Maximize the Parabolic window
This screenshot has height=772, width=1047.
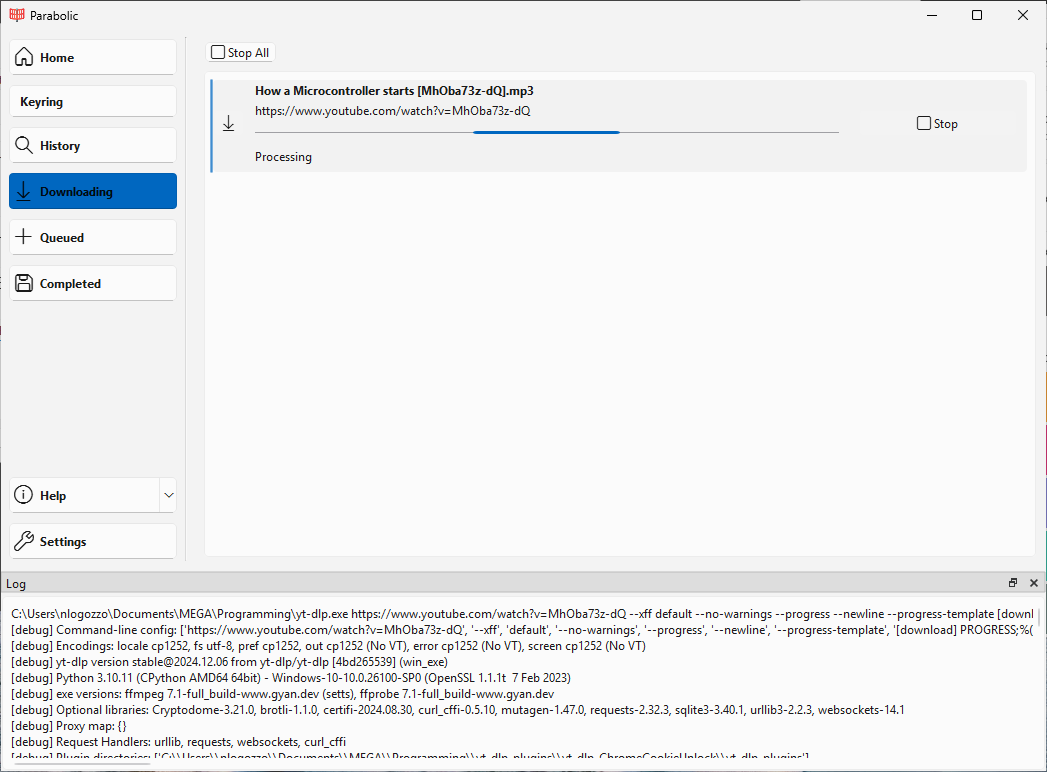click(977, 15)
